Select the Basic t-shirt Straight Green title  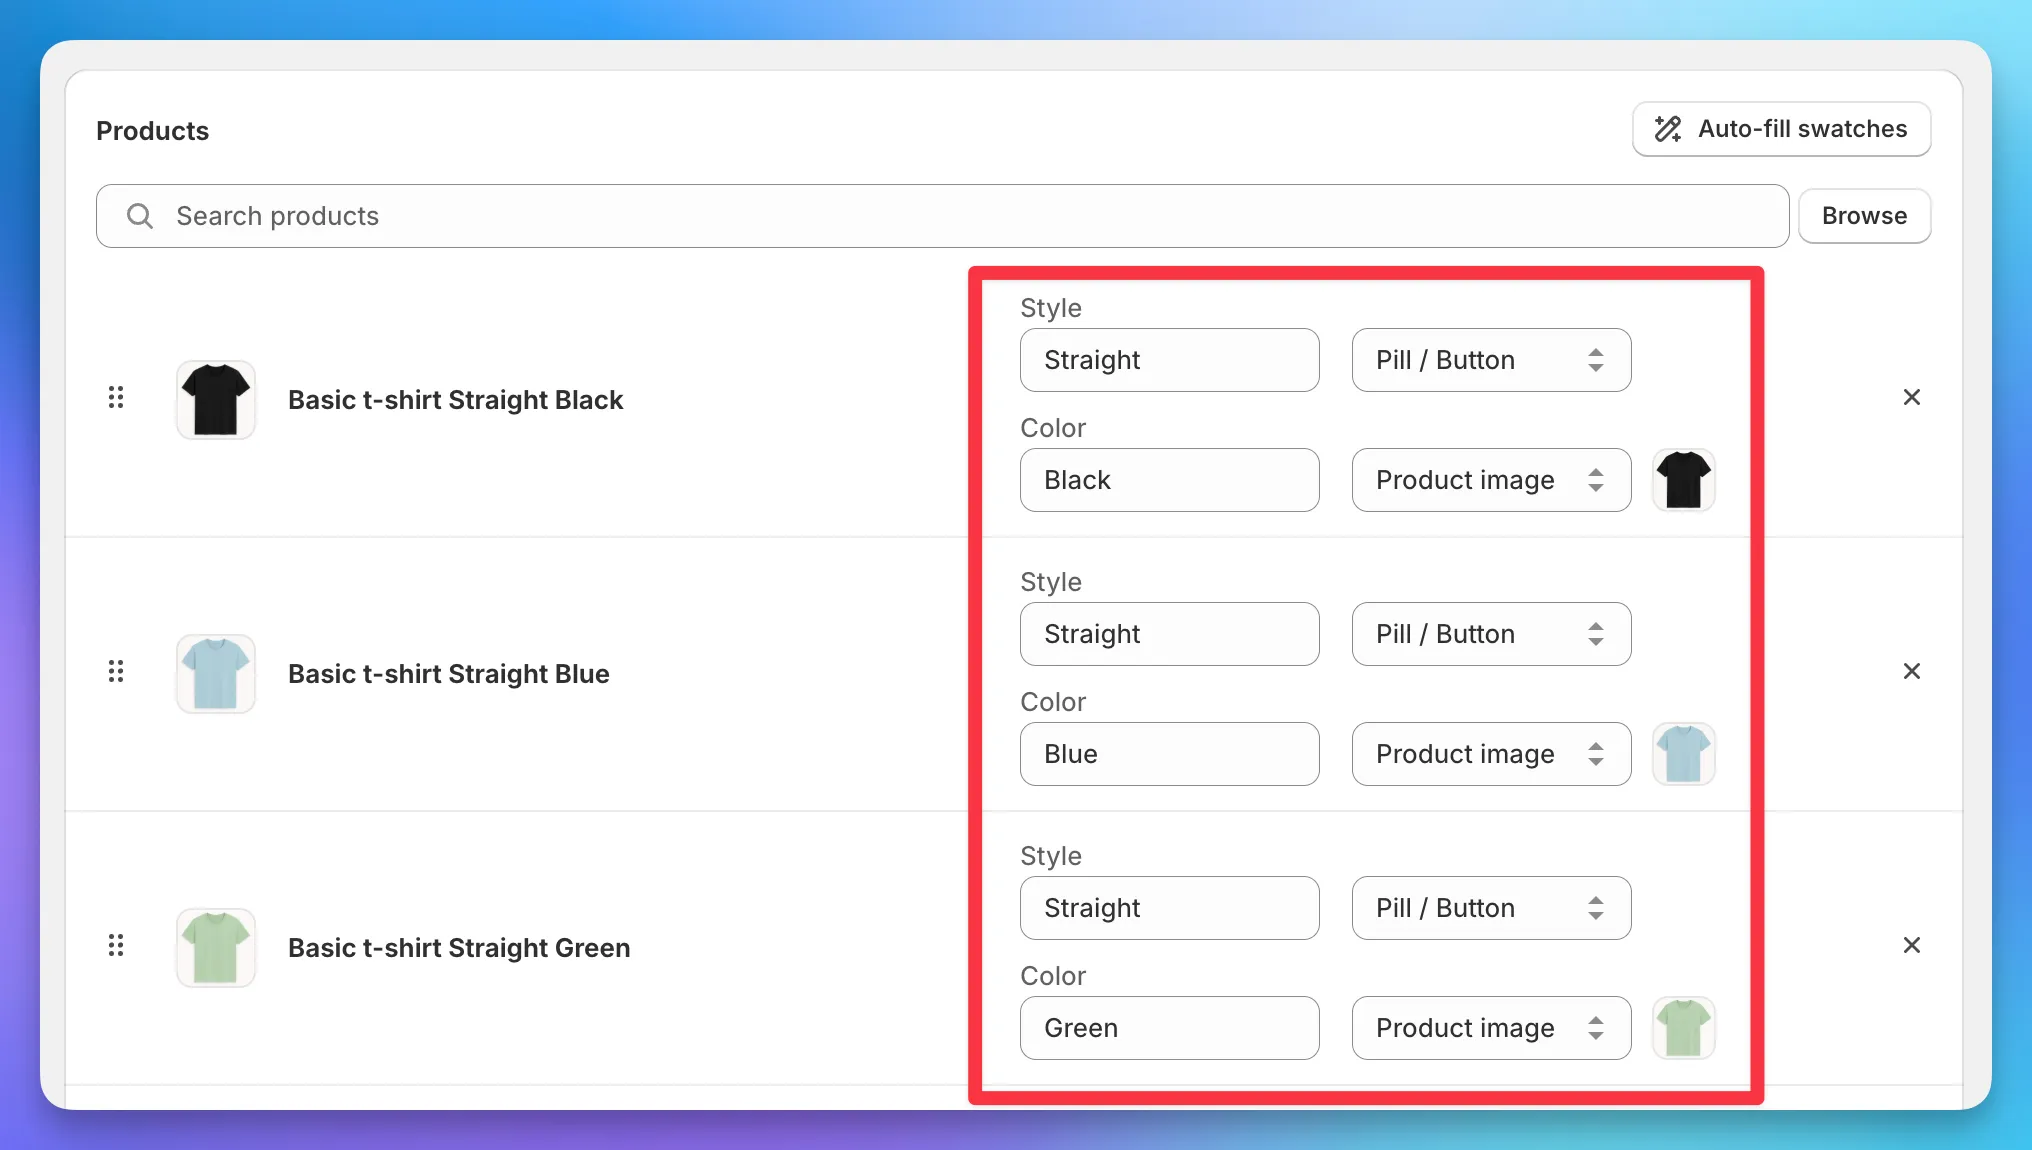(459, 948)
